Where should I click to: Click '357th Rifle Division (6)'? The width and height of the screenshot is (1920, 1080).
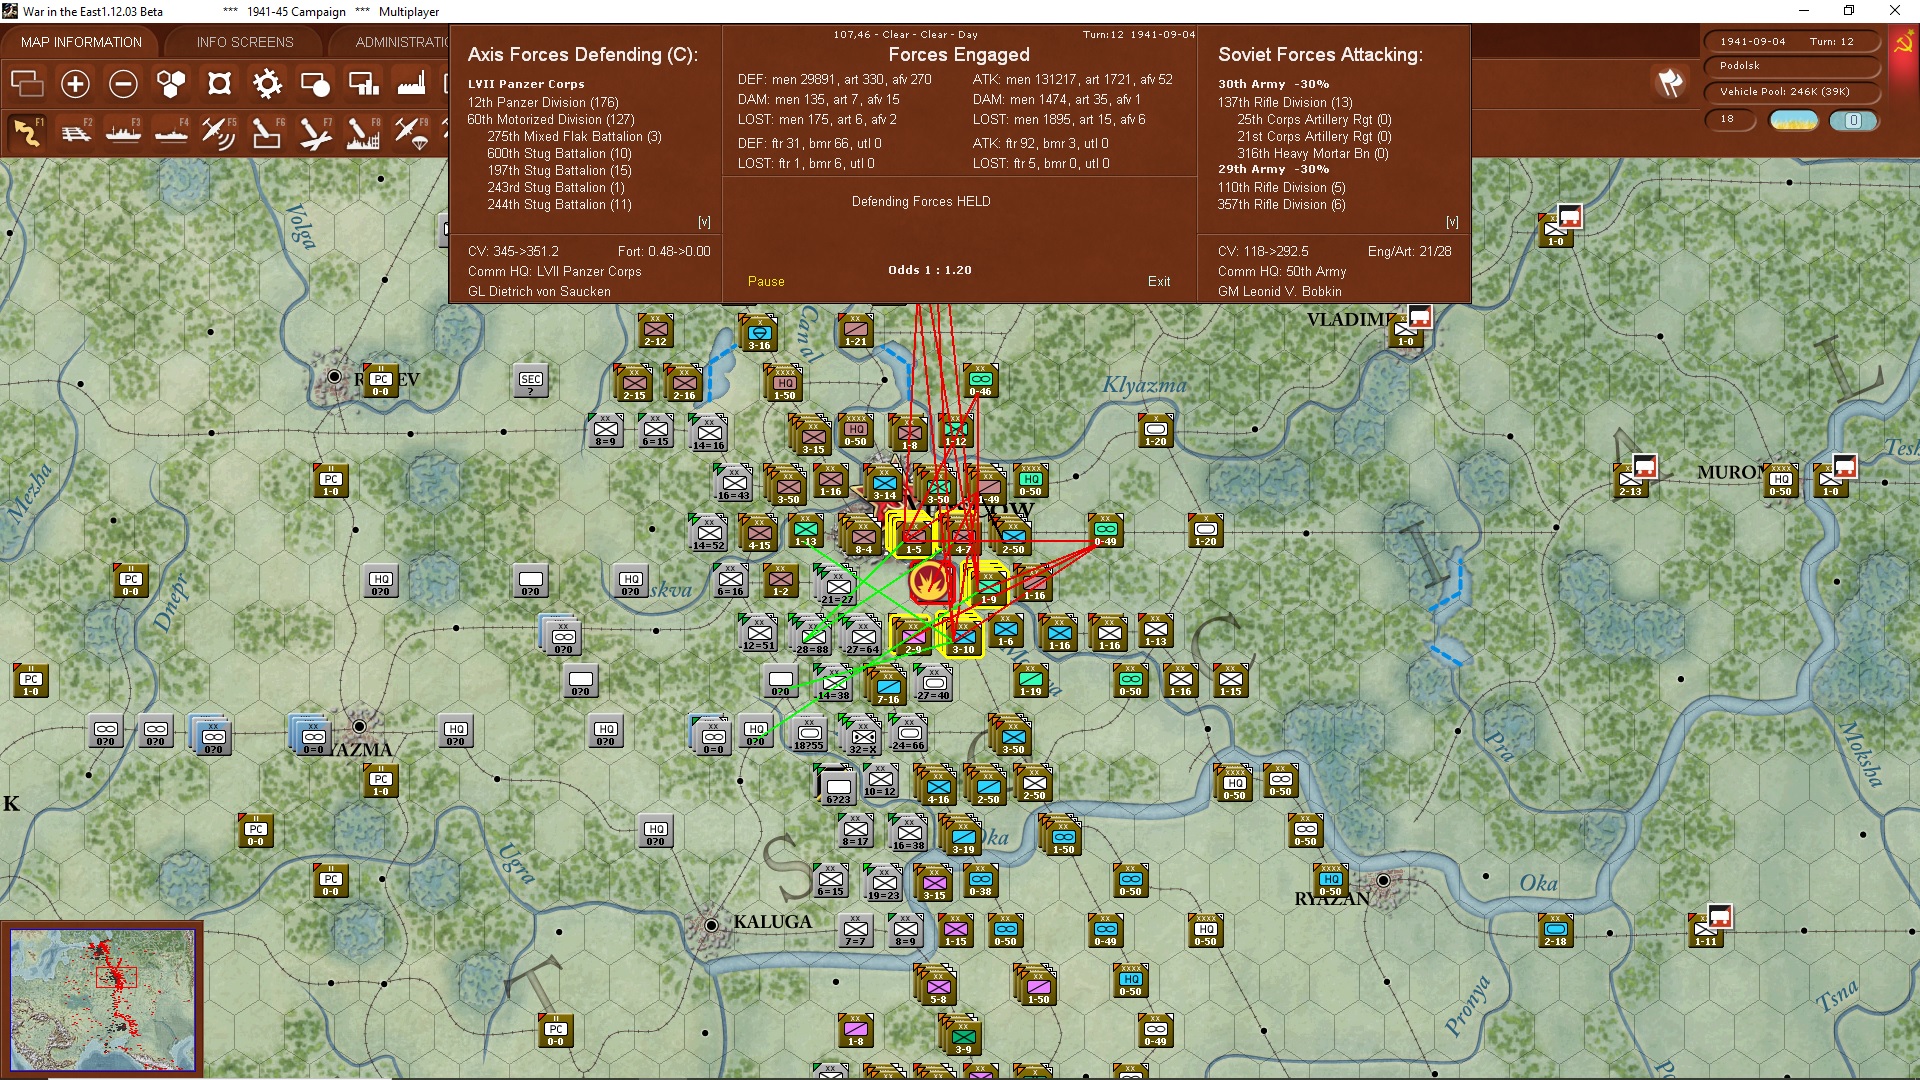(1282, 204)
